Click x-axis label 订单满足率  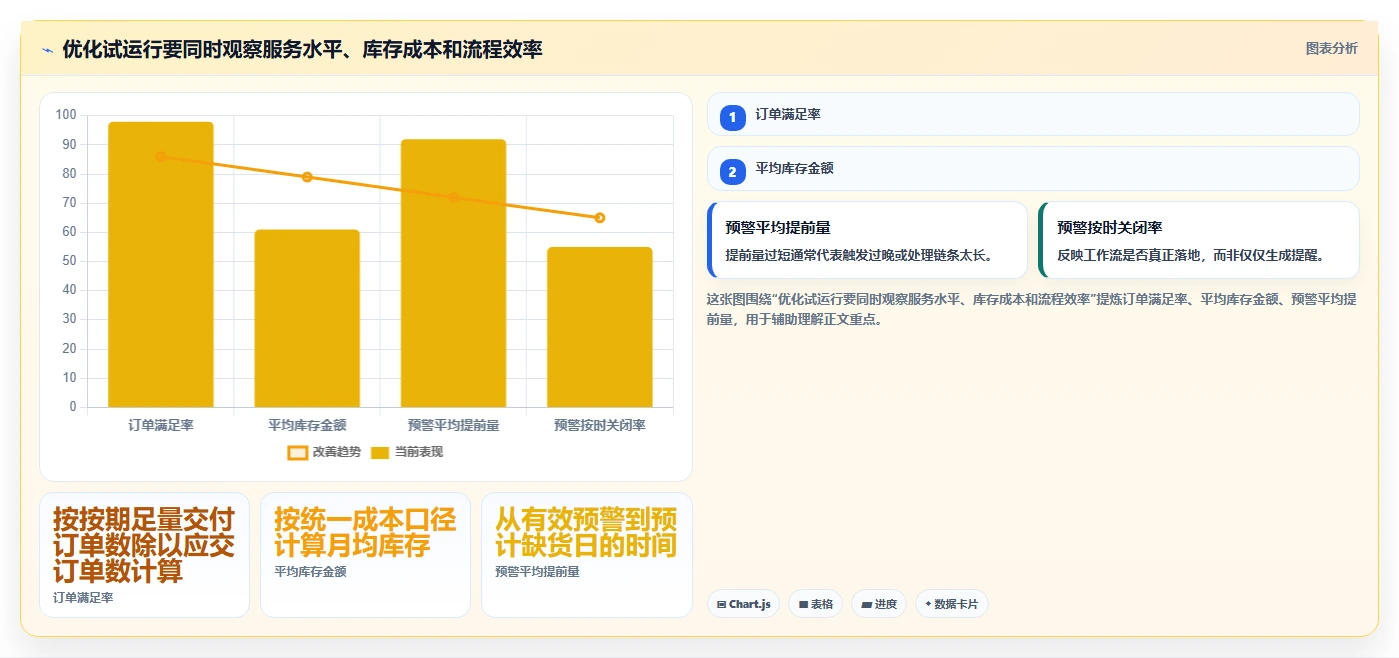tap(161, 425)
